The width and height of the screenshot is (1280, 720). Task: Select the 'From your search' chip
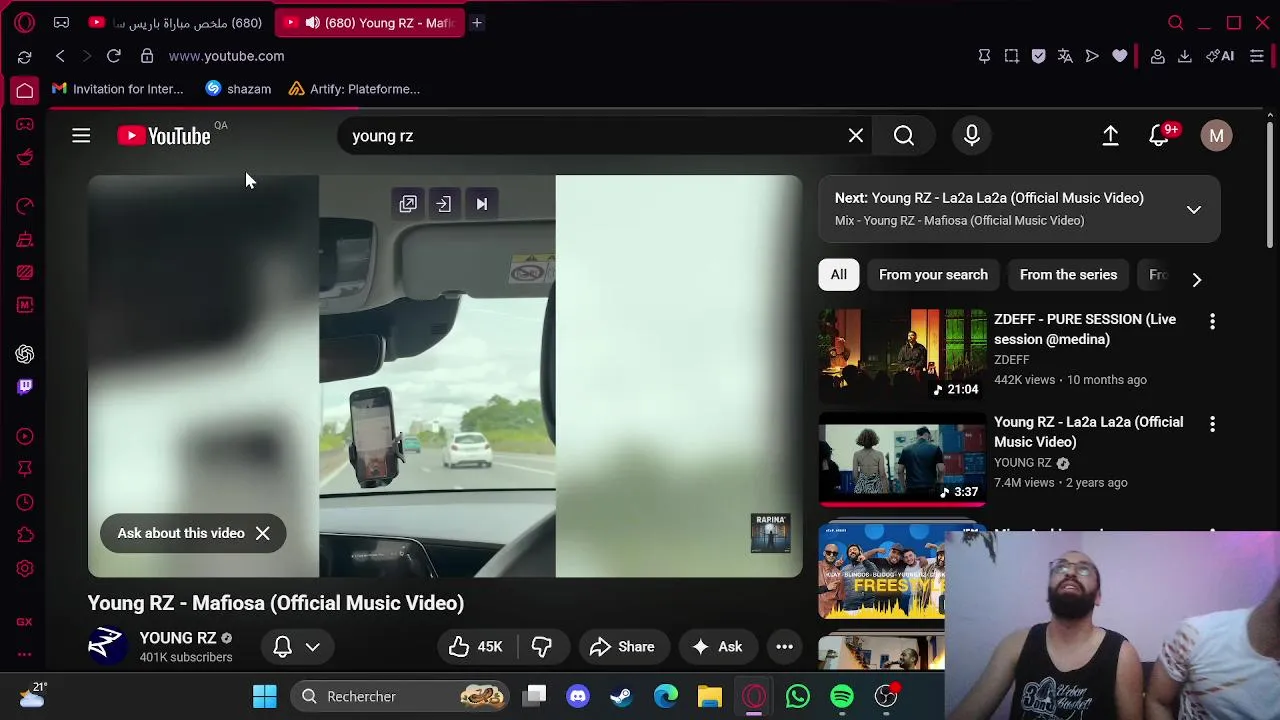pos(933,275)
